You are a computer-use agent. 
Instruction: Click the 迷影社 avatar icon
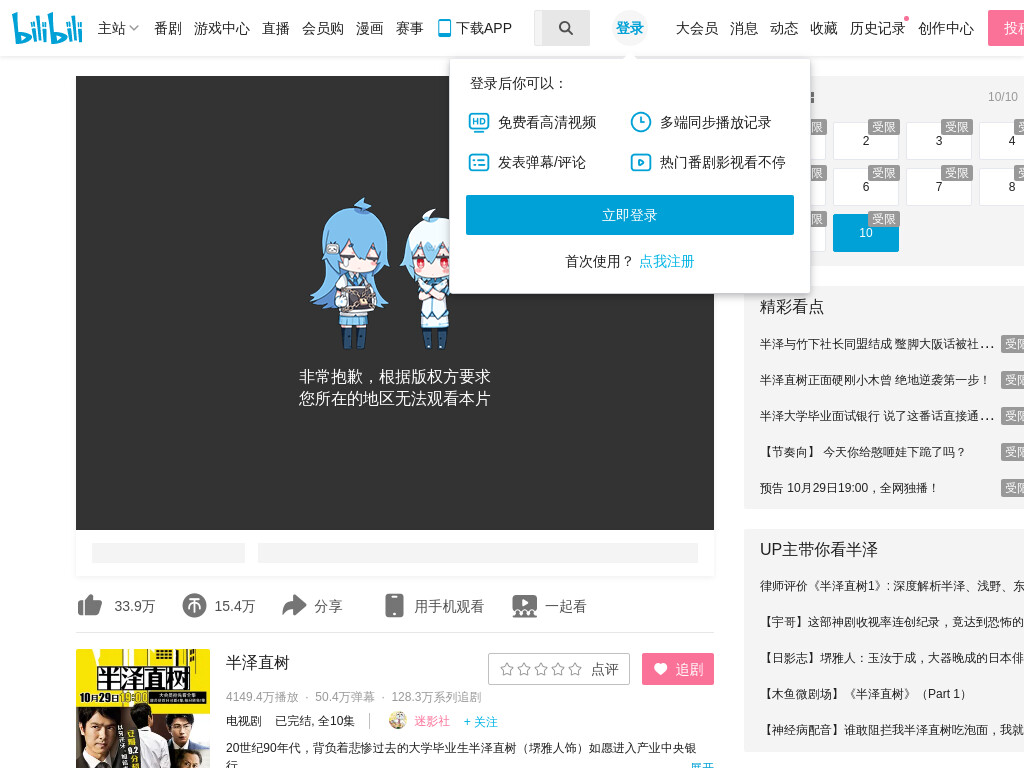click(x=398, y=720)
